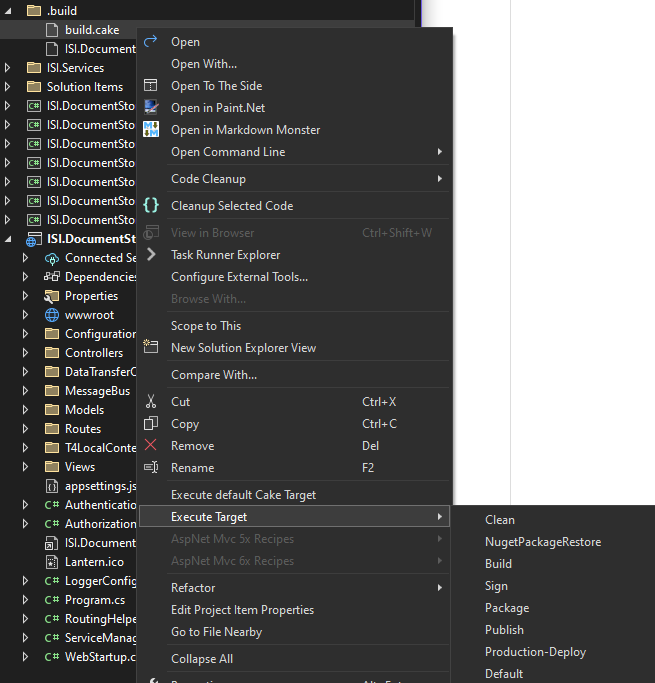Select Task Runner Explorer
655x683 pixels.
coord(225,255)
